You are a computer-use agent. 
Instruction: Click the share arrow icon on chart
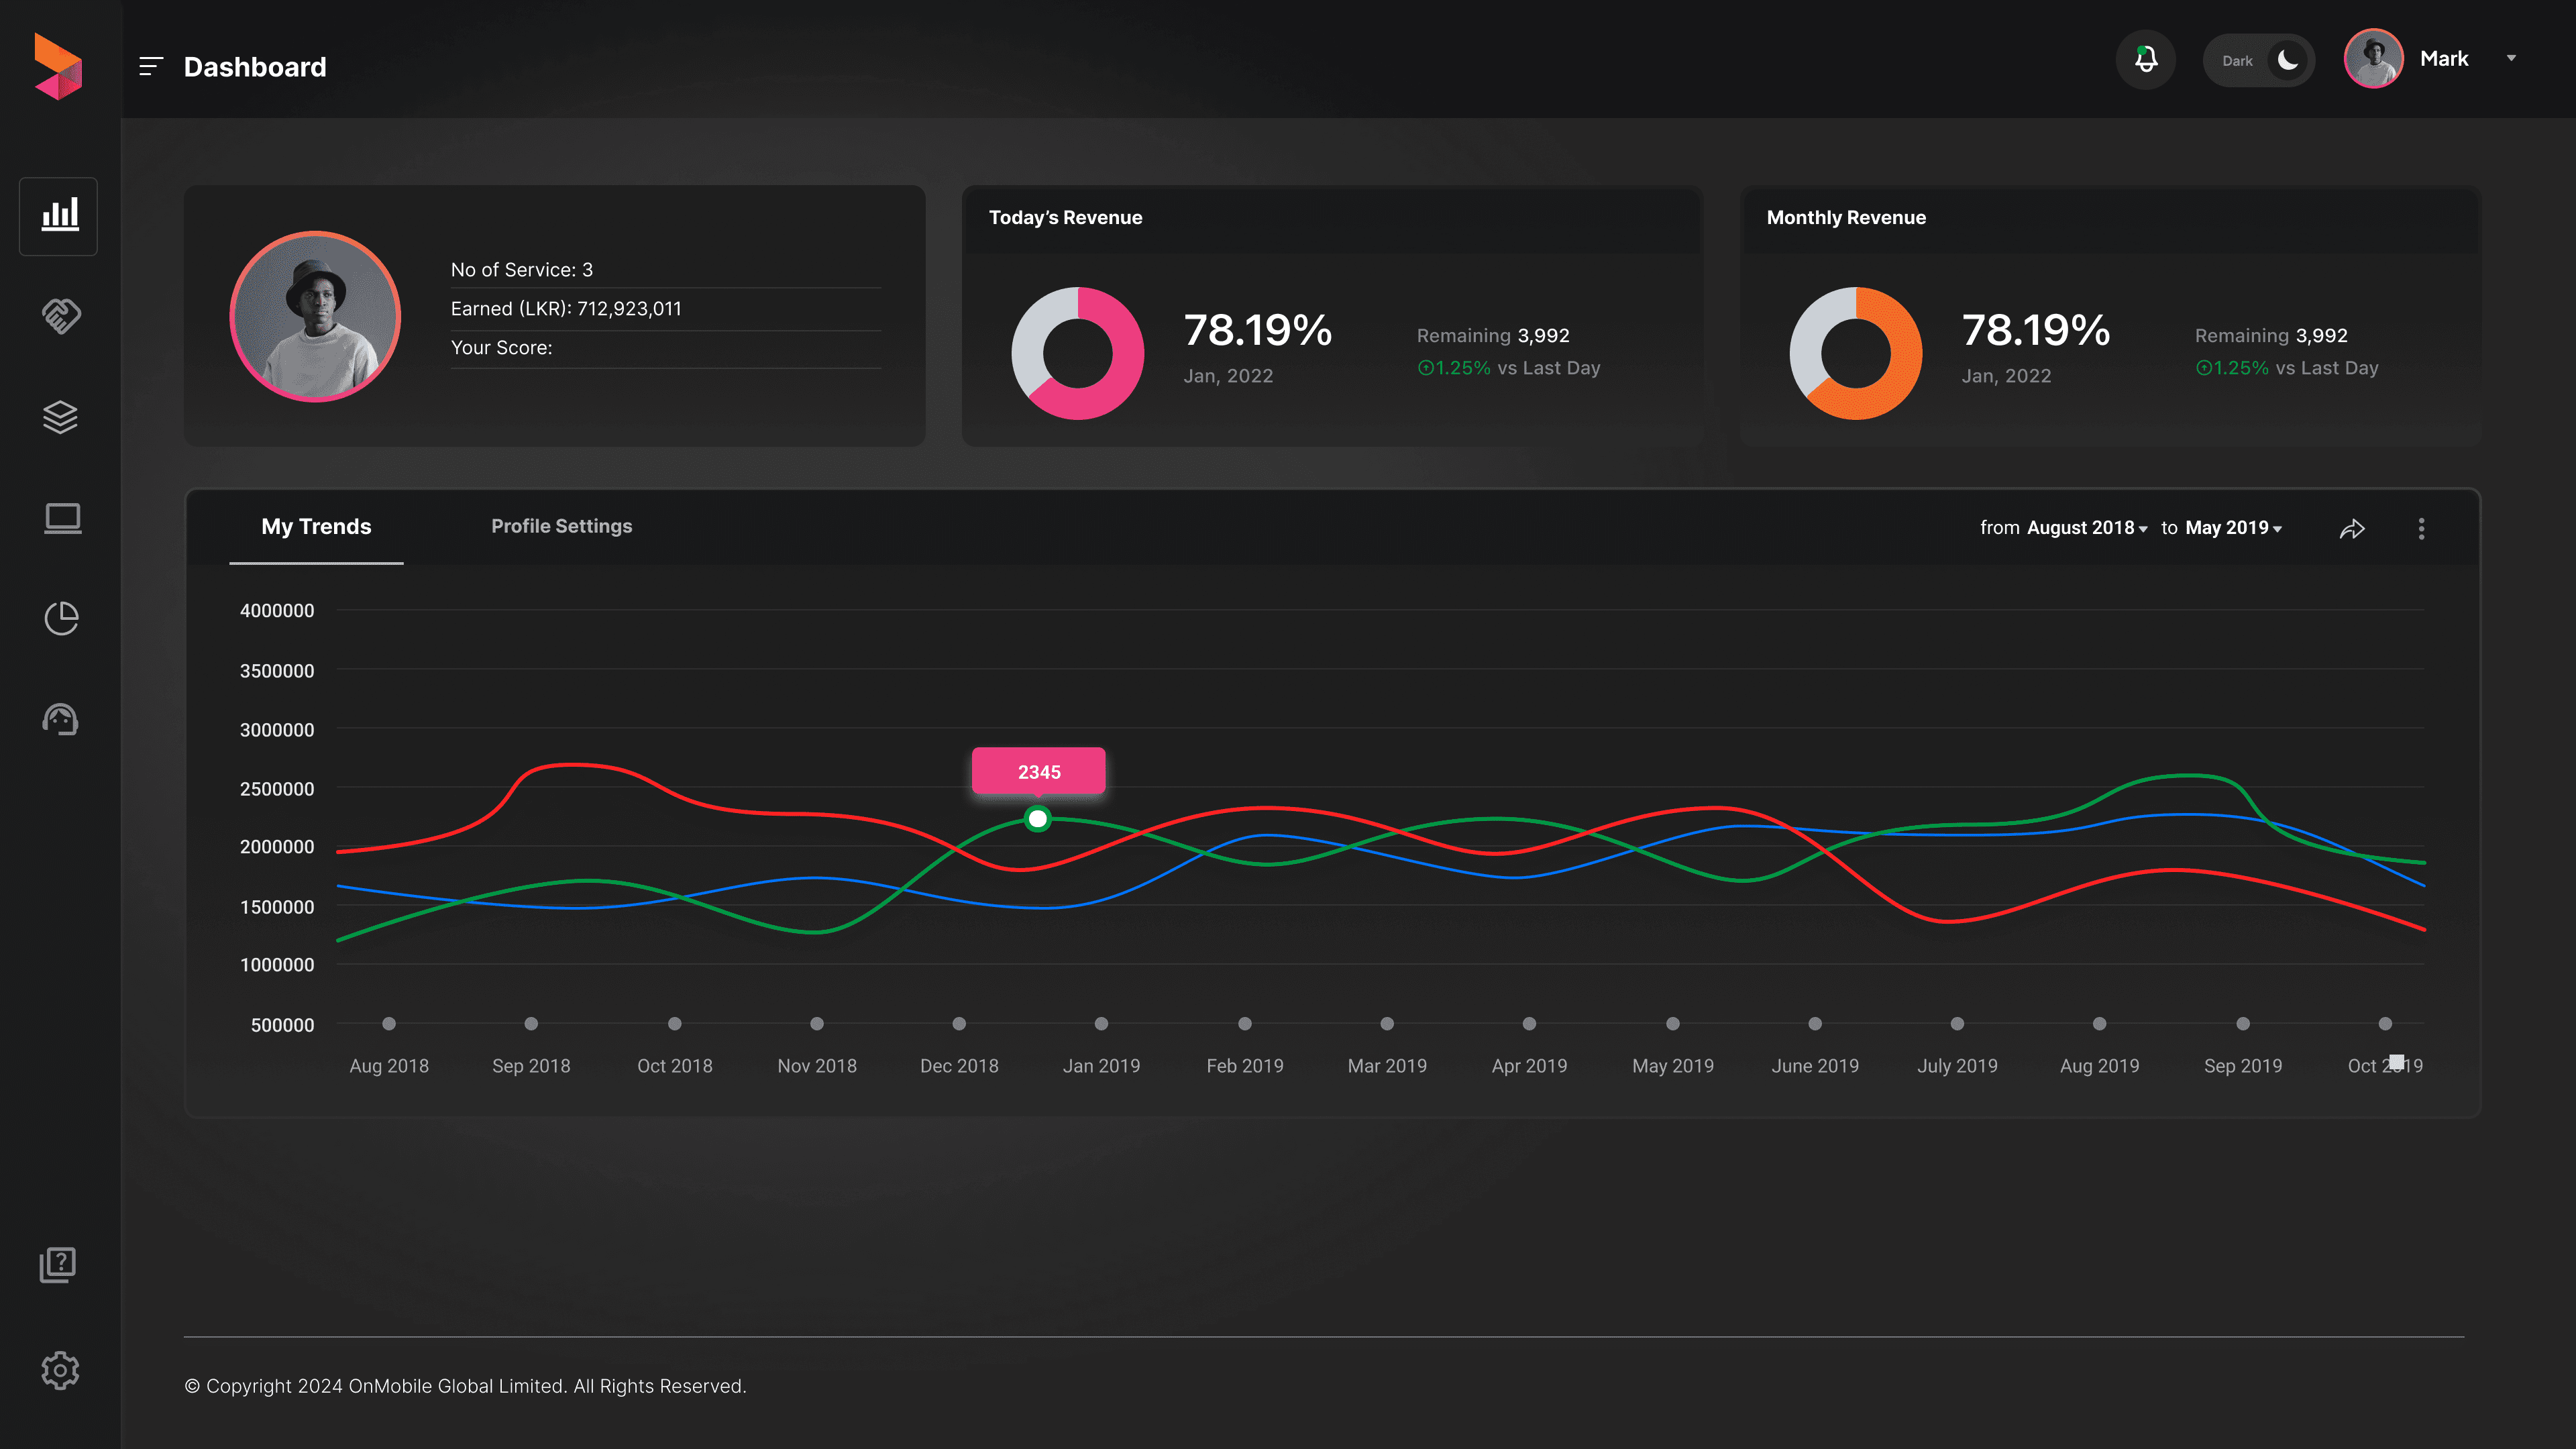pos(2352,529)
